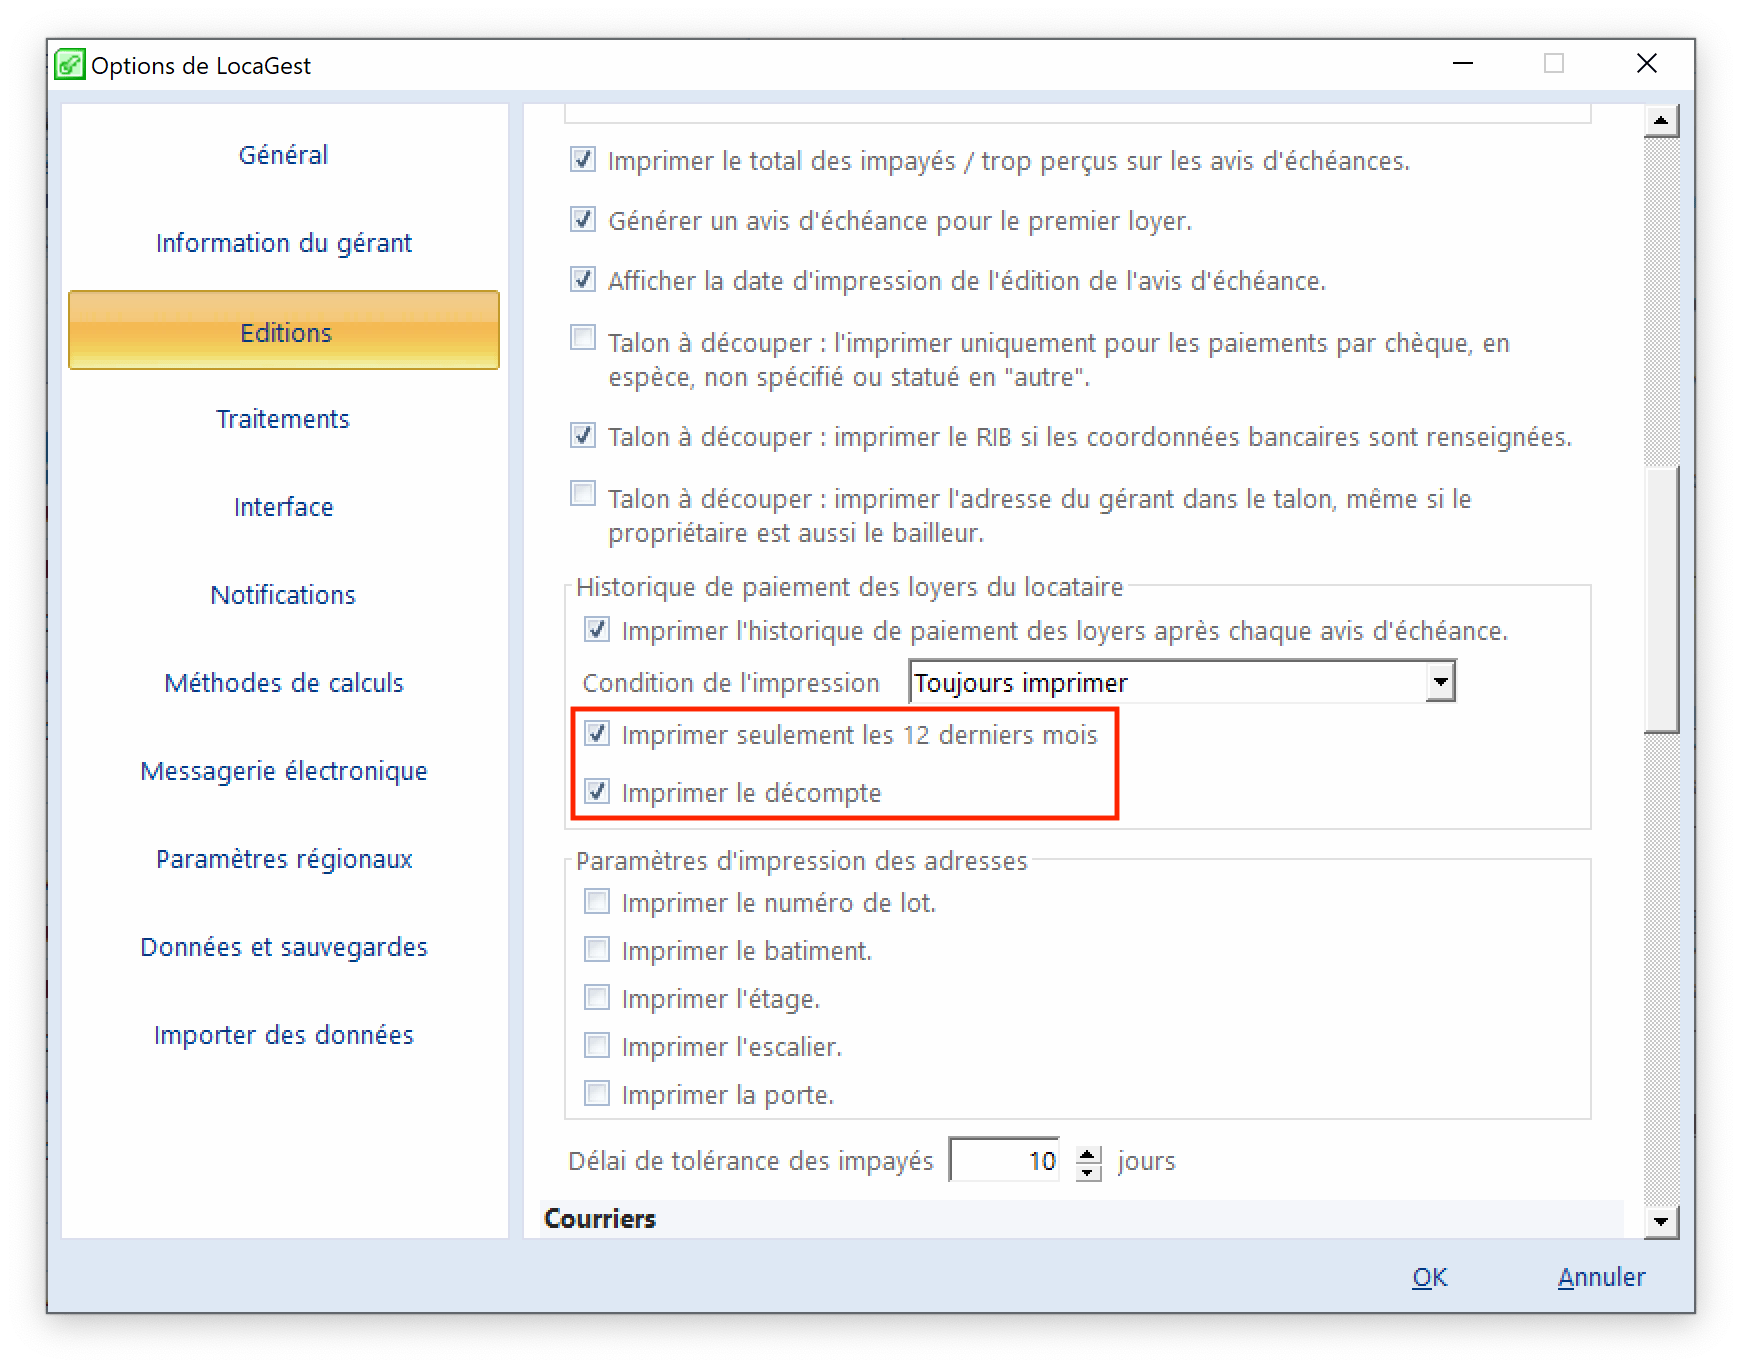Image resolution: width=1742 pixels, height=1368 pixels.
Task: Open the Général options section
Action: [283, 155]
